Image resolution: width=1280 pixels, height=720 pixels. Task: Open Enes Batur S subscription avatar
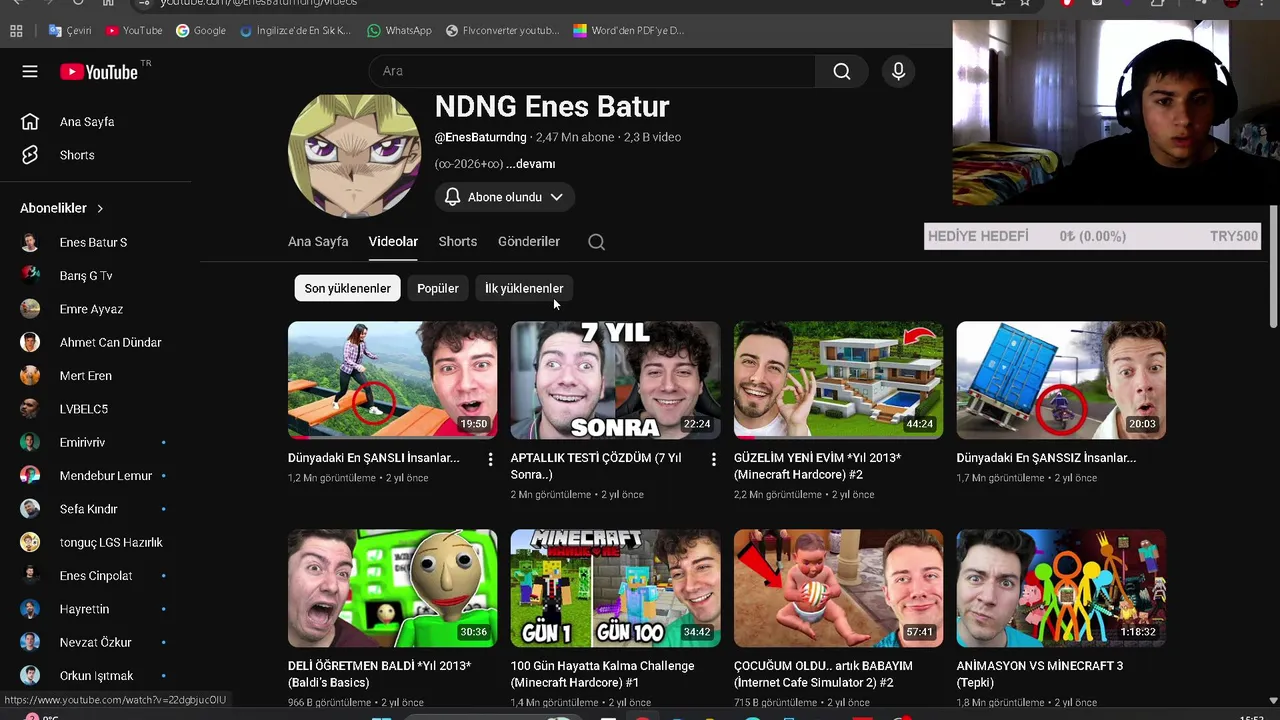tap(30, 242)
